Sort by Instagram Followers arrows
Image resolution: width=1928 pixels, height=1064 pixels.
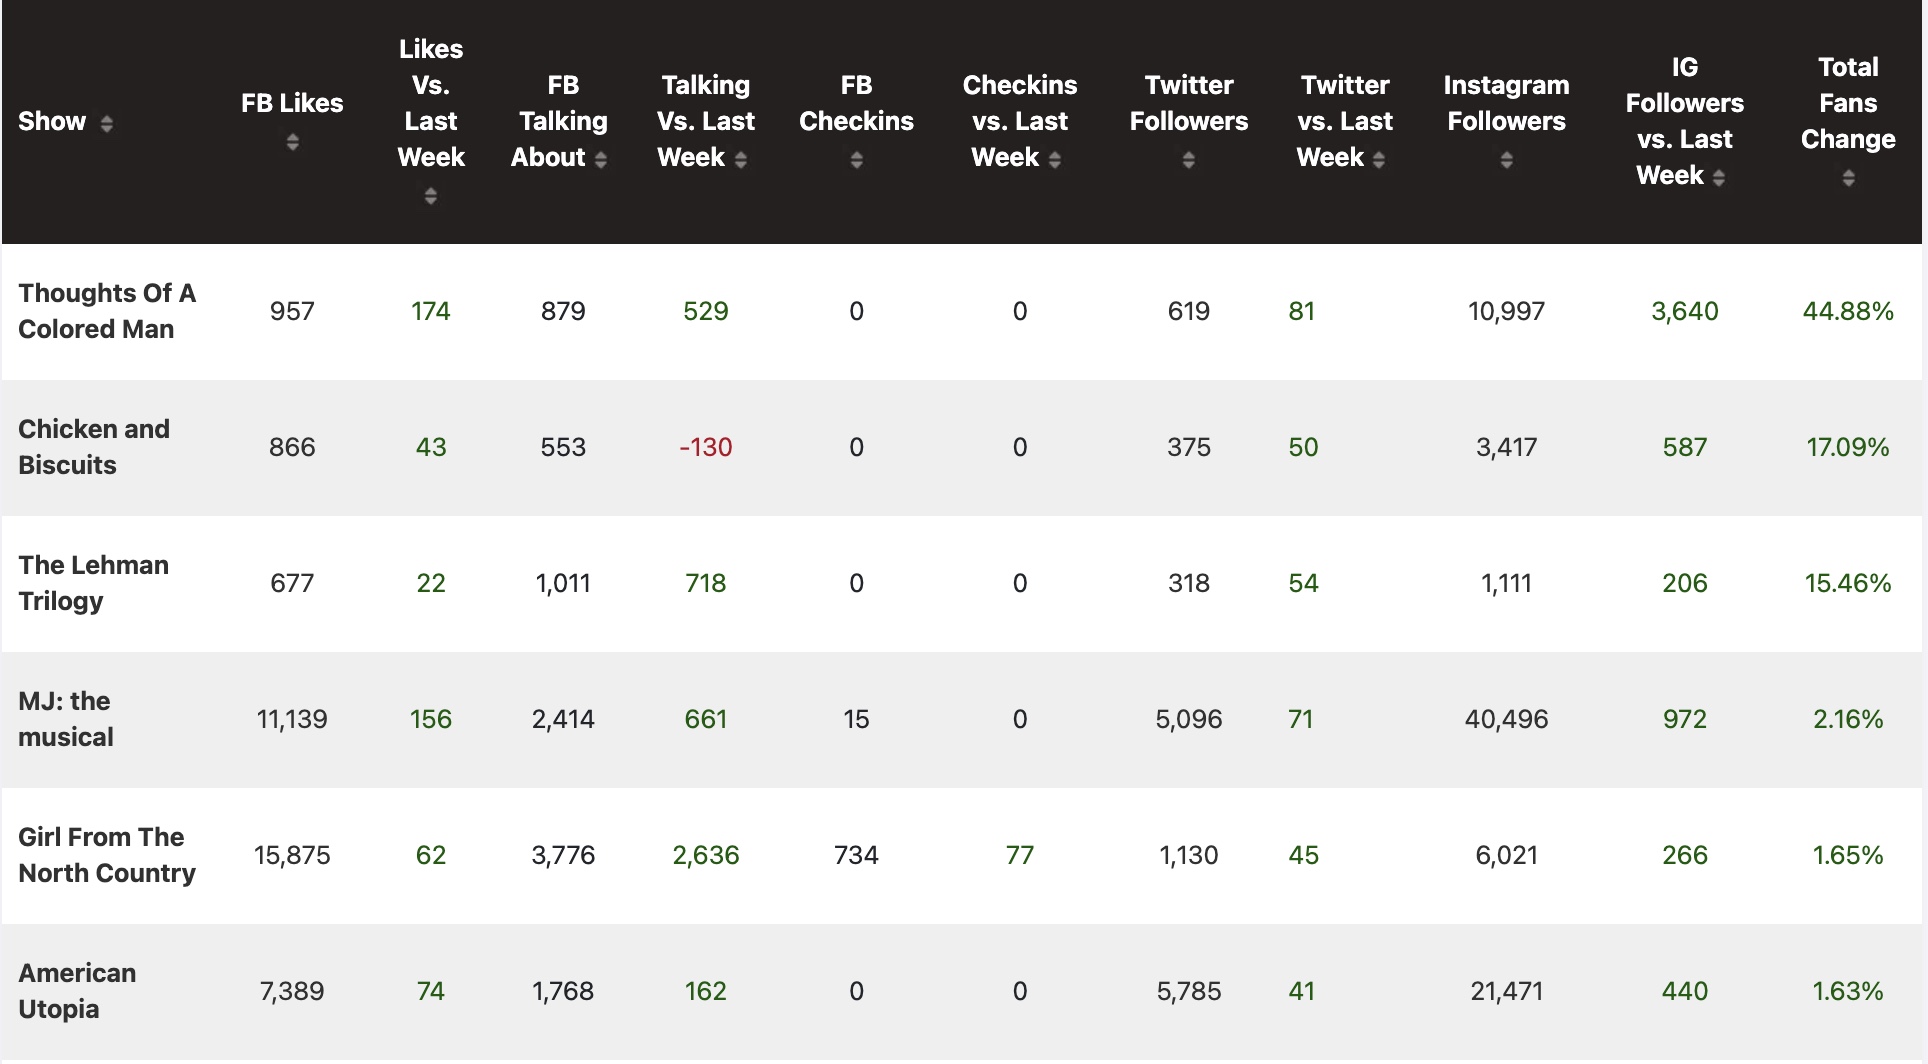tap(1506, 160)
